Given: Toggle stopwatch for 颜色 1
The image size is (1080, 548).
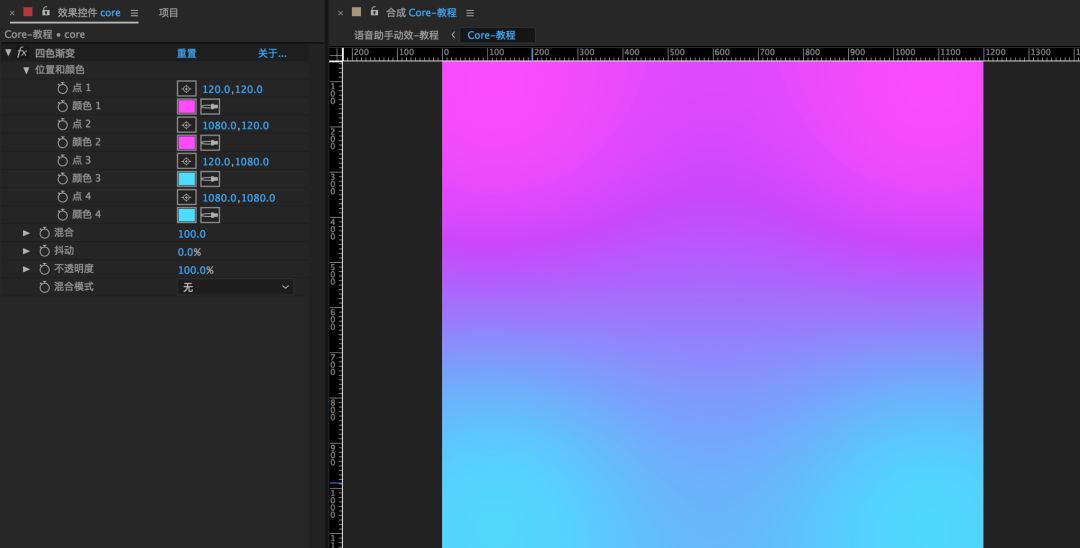Looking at the screenshot, I should coord(63,106).
